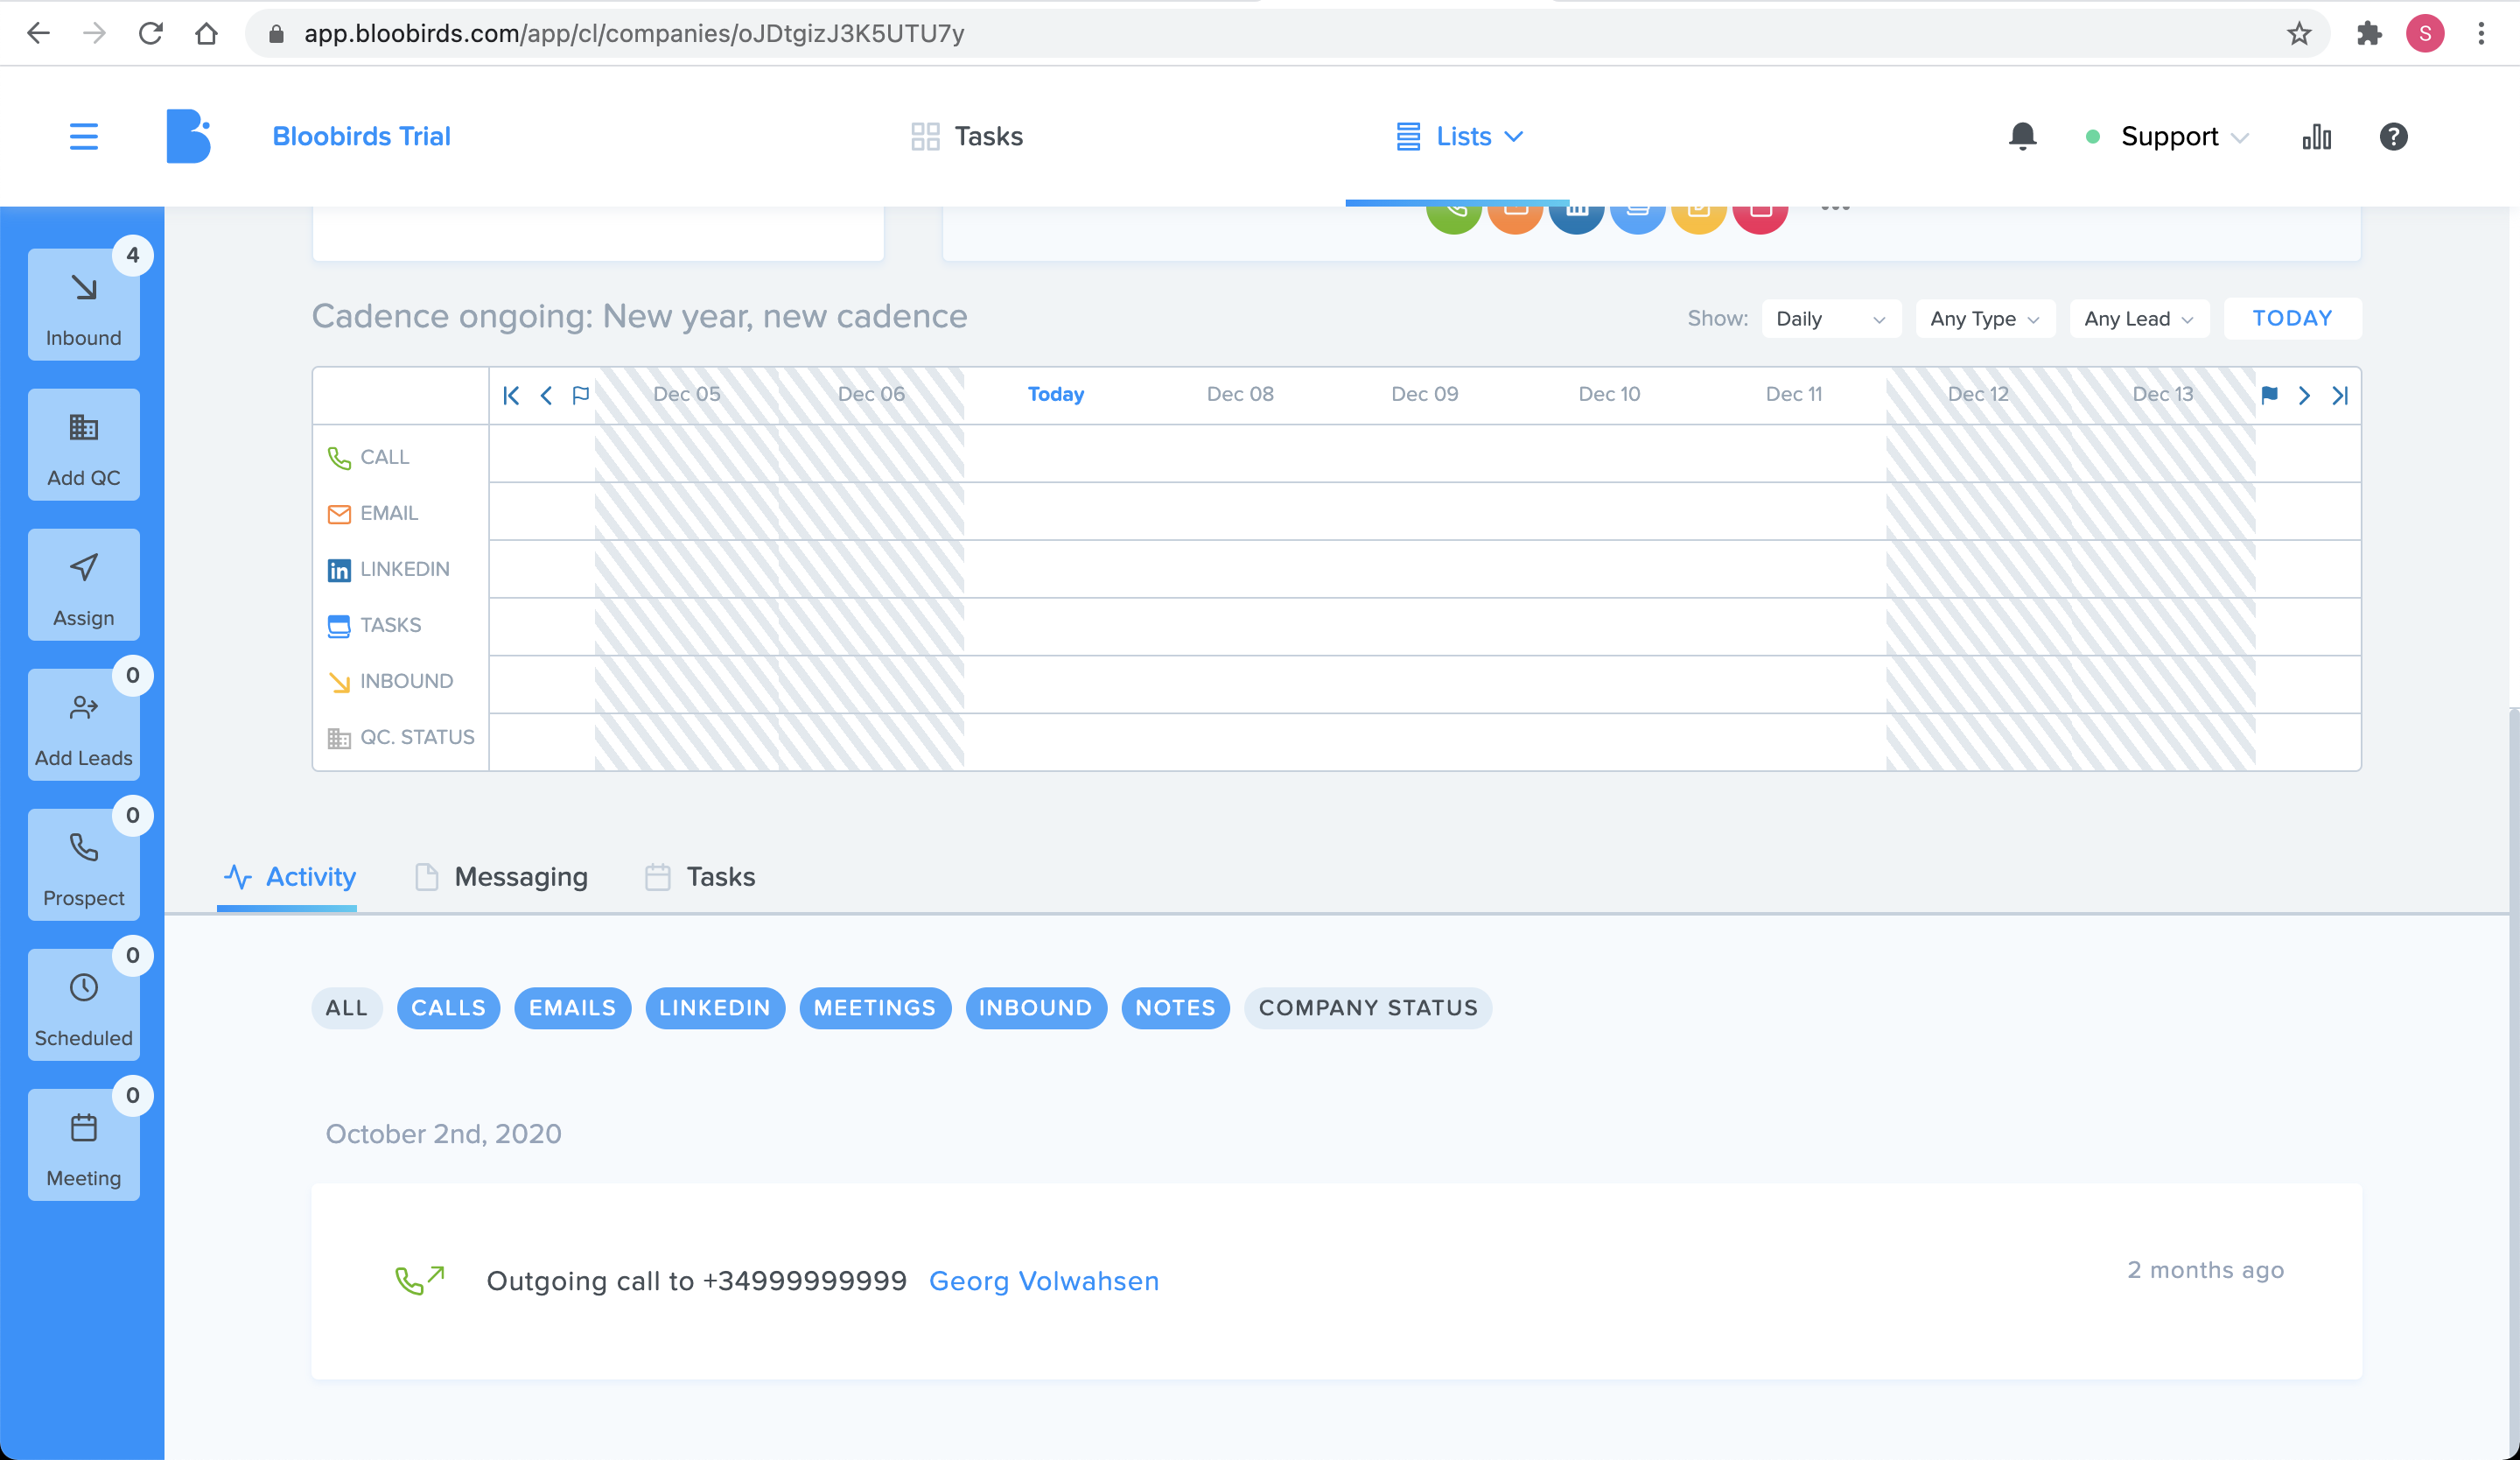The height and width of the screenshot is (1460, 2520).
Task: Toggle the COMPANY STATUS filter
Action: coord(1368,1008)
